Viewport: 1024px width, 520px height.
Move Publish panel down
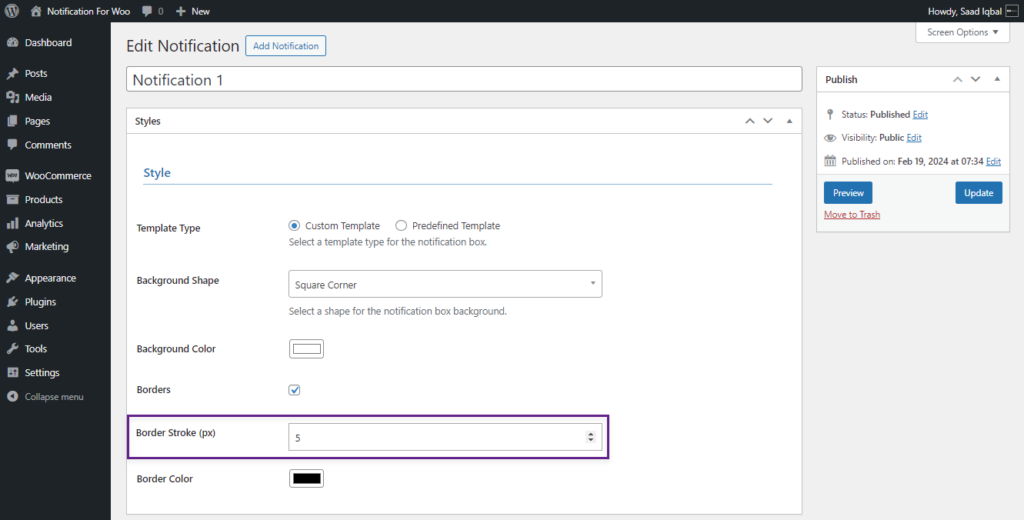pos(976,79)
